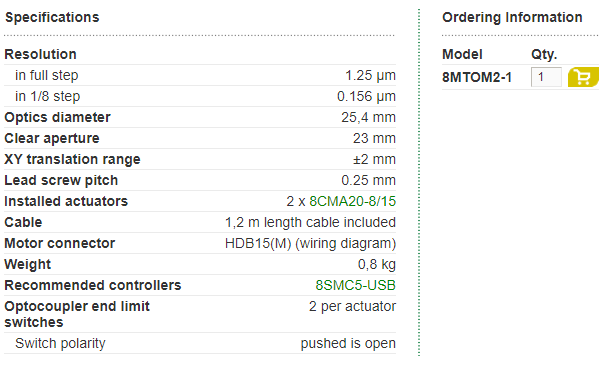The height and width of the screenshot is (380, 615).
Task: Add 8MTOM2-1 to cart via yellow cart icon
Action: [583, 77]
